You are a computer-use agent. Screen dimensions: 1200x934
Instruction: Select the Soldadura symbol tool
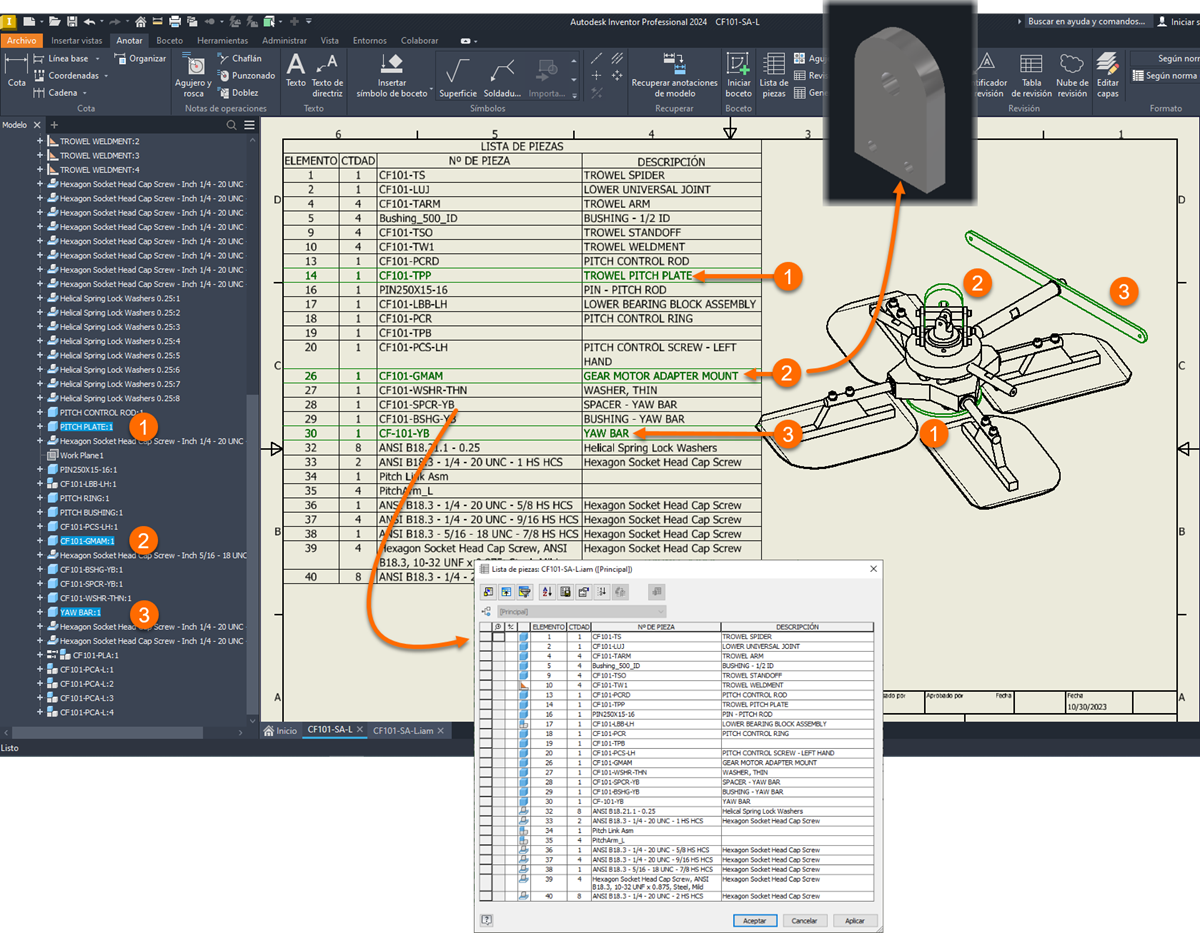[503, 76]
